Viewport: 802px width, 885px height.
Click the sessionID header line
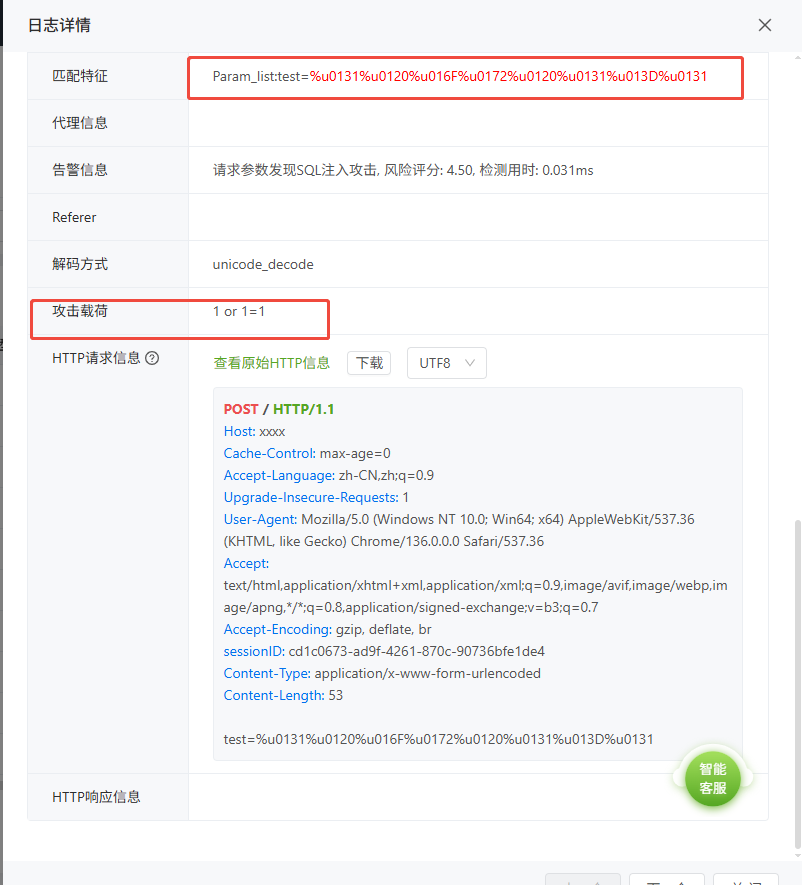click(x=384, y=651)
